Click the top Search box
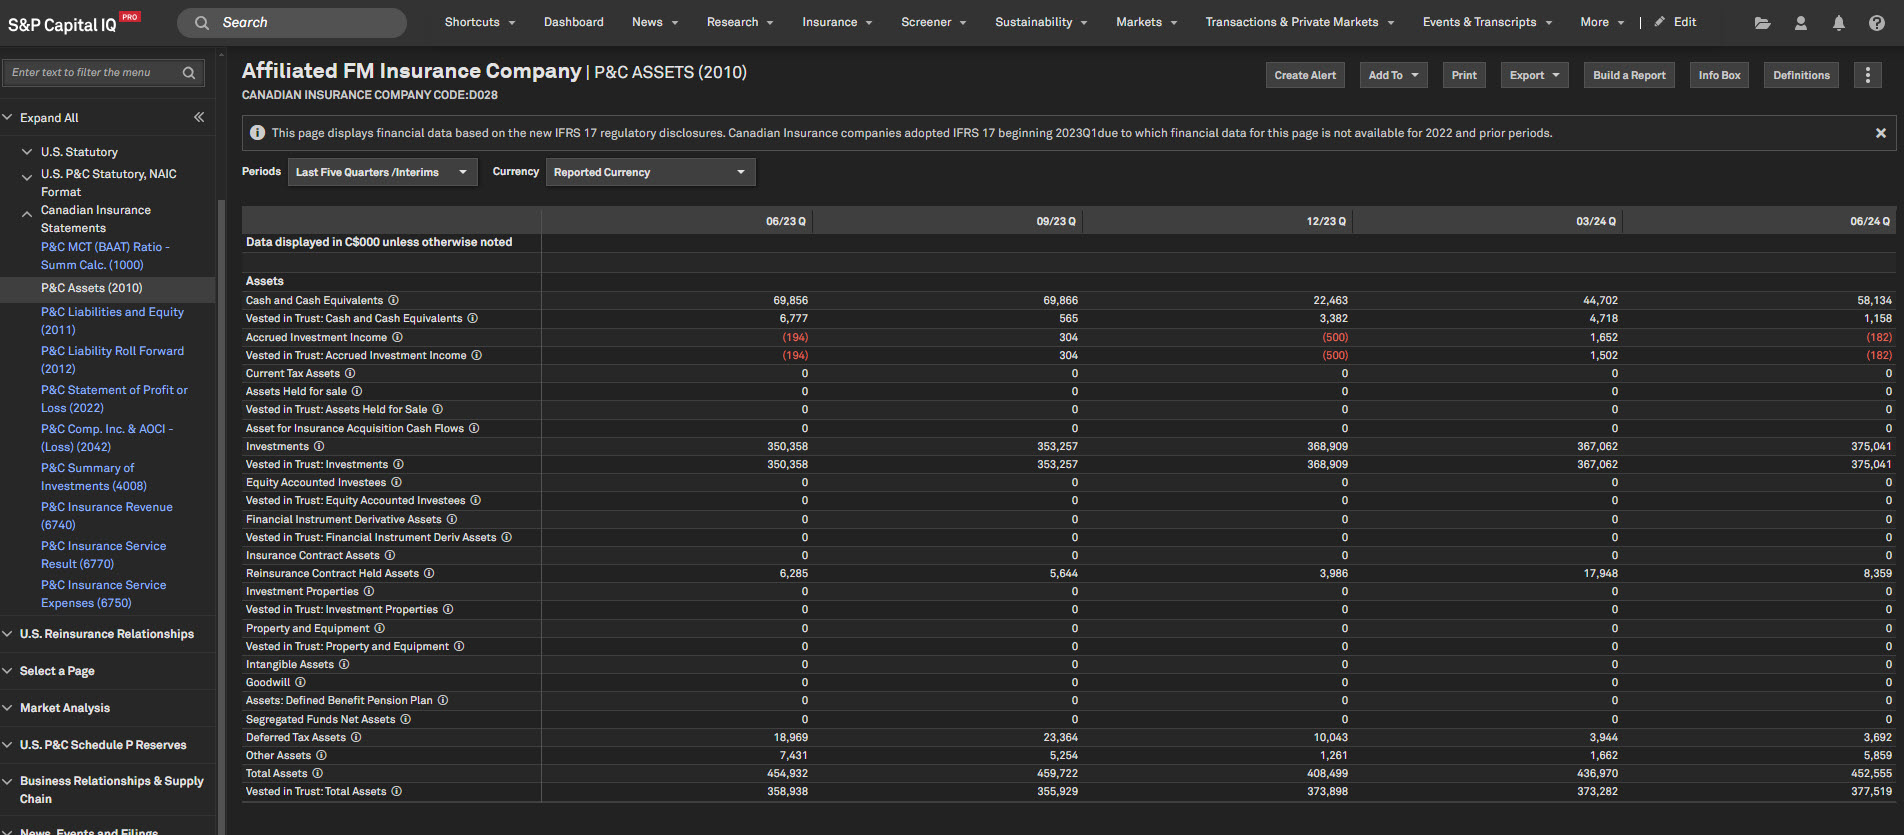Viewport: 1904px width, 835px height. 292,22
